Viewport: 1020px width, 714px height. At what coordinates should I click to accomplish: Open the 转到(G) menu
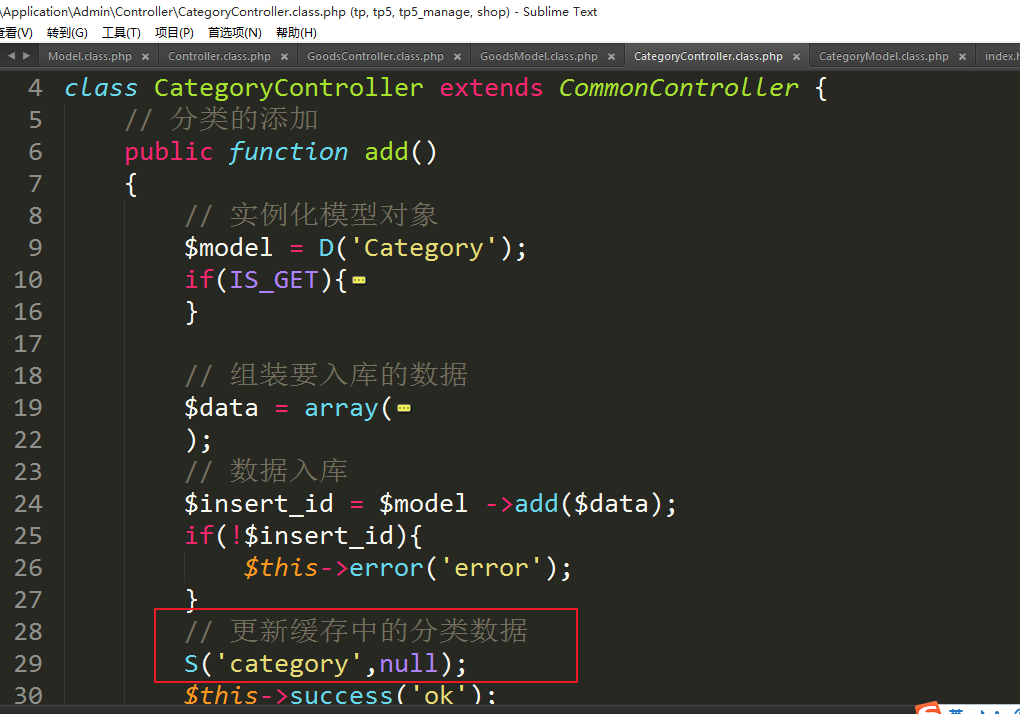tap(67, 33)
